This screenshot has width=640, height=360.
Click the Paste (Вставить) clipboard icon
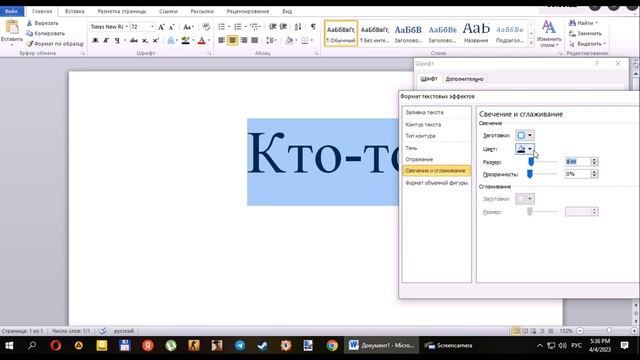(12, 28)
